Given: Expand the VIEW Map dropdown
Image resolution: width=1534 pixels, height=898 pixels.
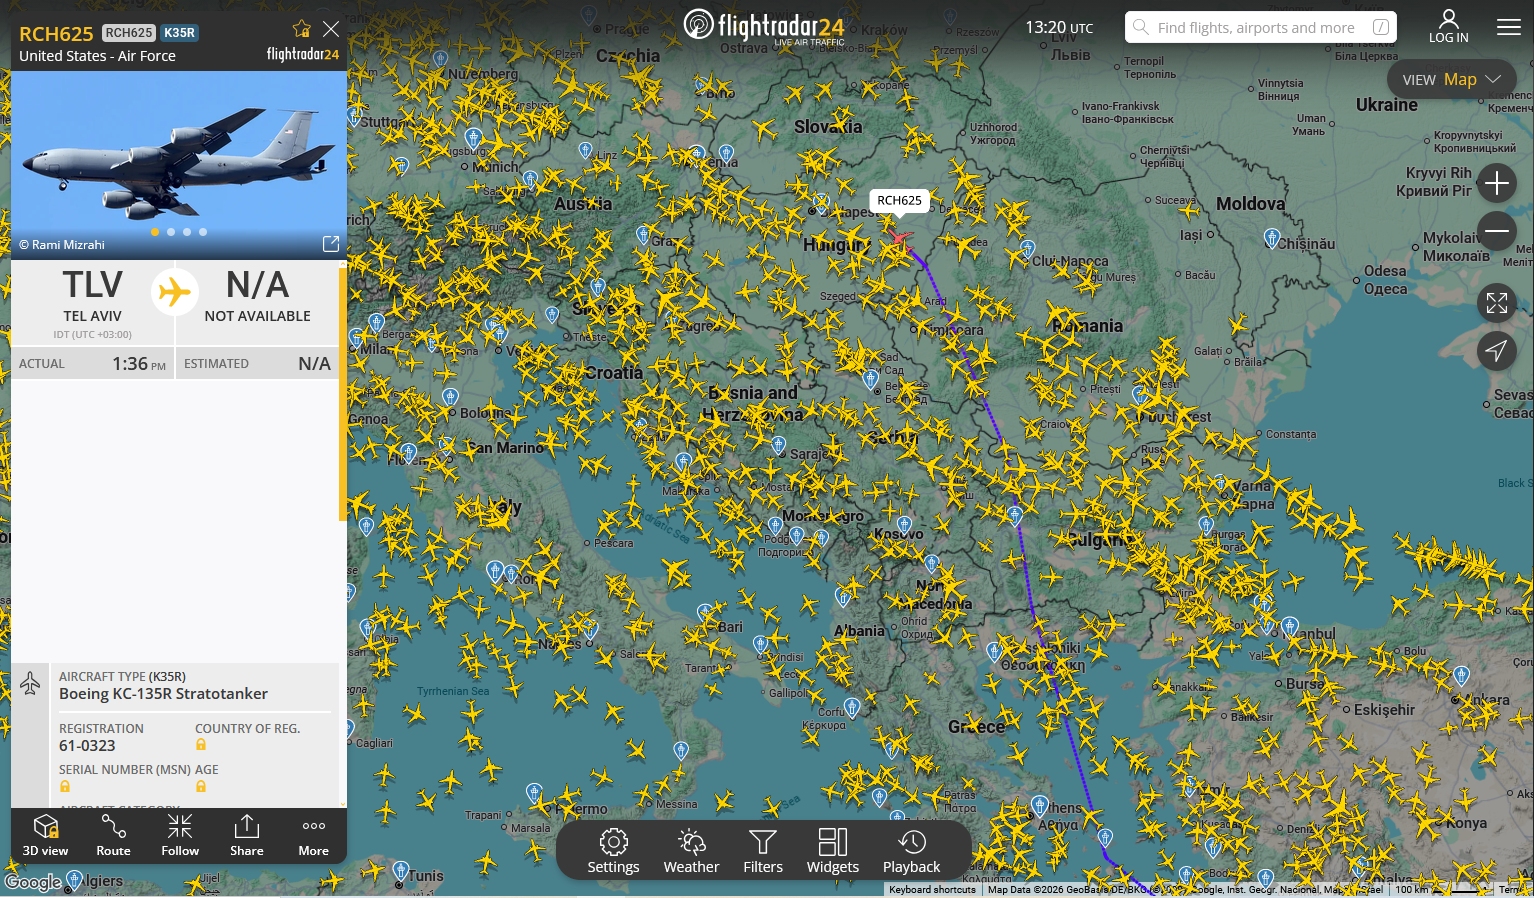Looking at the screenshot, I should click(1452, 79).
